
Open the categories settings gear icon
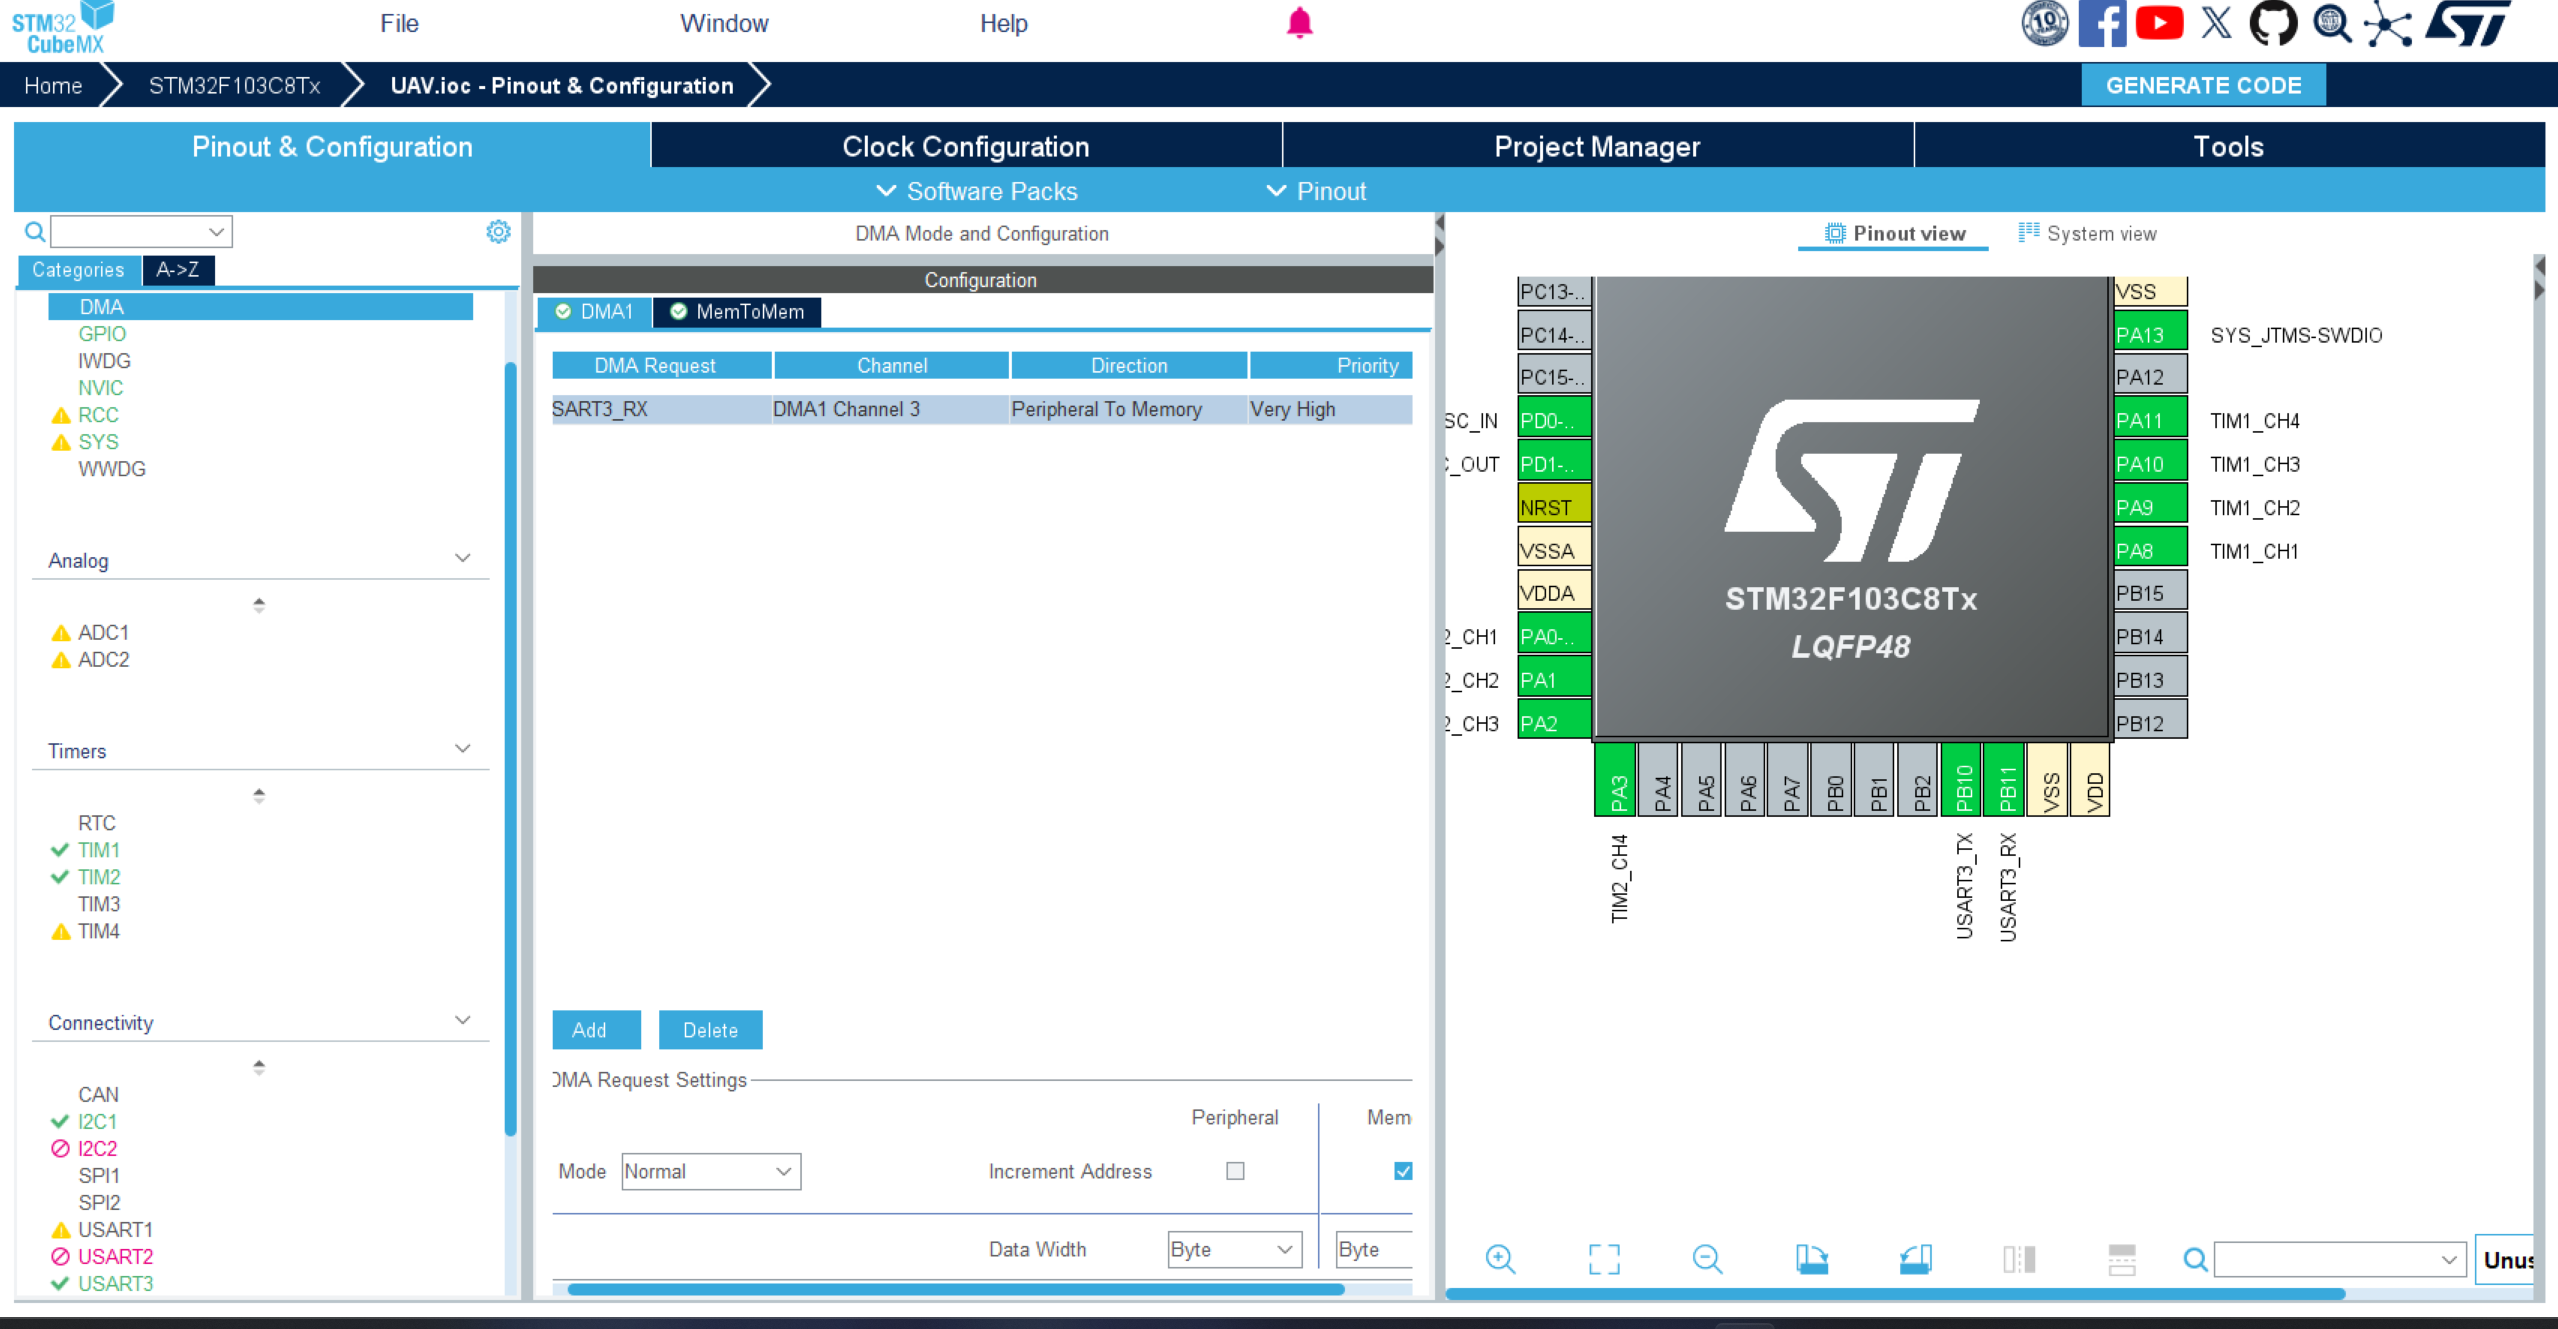pyautogui.click(x=498, y=232)
